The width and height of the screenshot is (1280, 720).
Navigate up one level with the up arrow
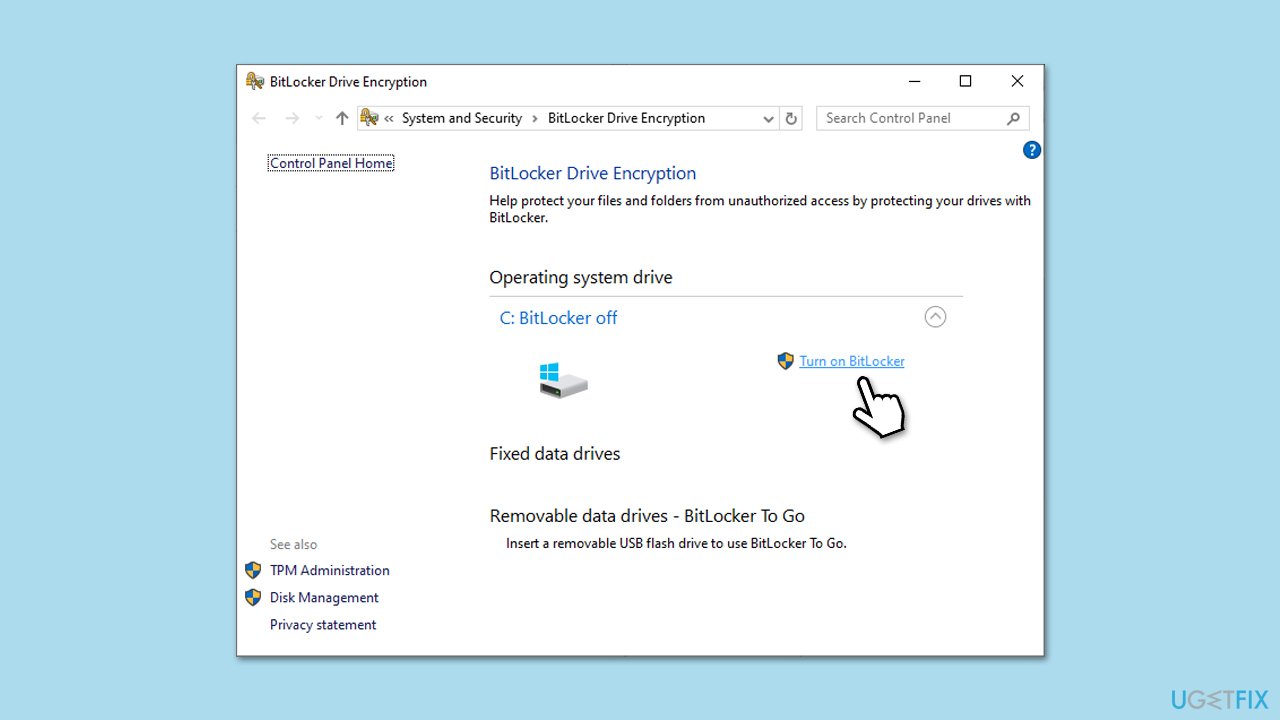(x=341, y=118)
